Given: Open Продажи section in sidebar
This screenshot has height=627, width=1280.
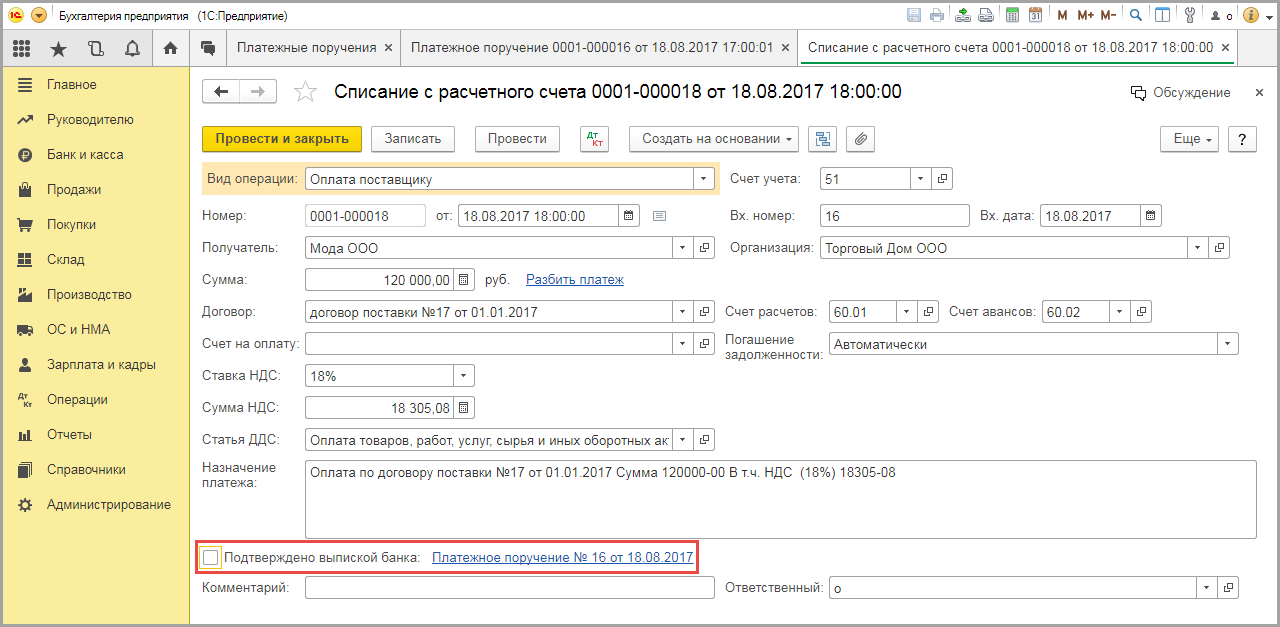Looking at the screenshot, I should pyautogui.click(x=74, y=190).
